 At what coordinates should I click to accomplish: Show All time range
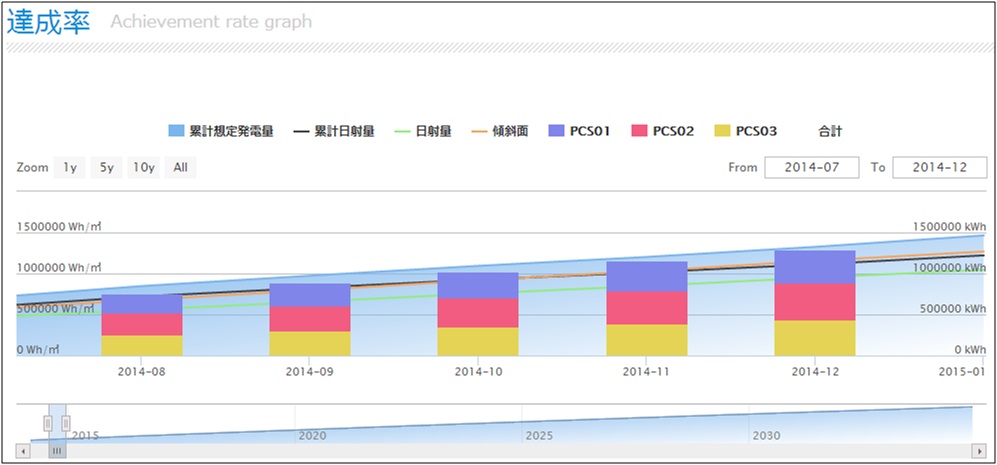click(x=181, y=168)
